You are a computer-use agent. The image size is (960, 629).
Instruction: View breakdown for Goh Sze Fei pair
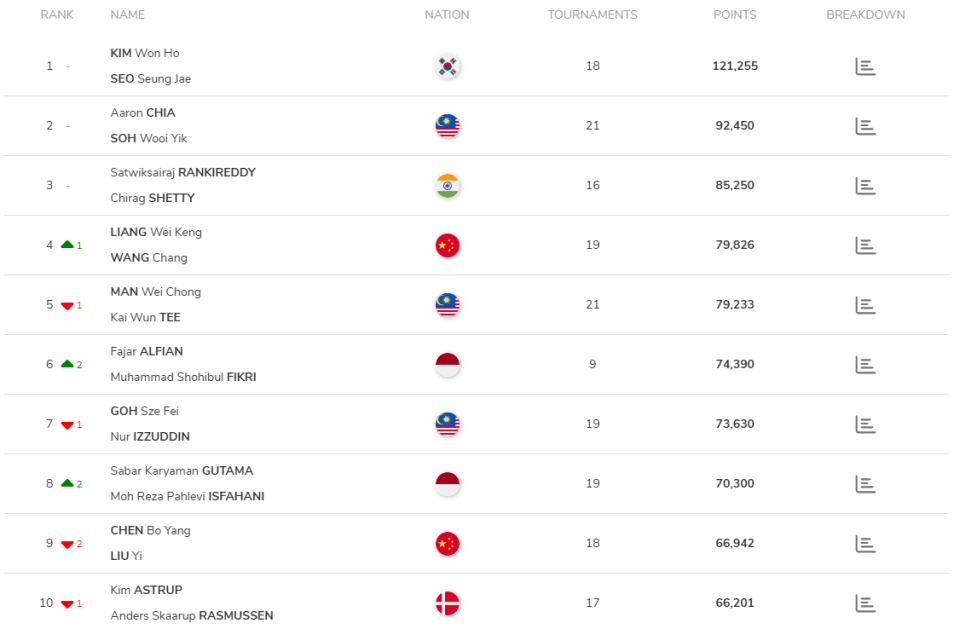pyautogui.click(x=865, y=424)
